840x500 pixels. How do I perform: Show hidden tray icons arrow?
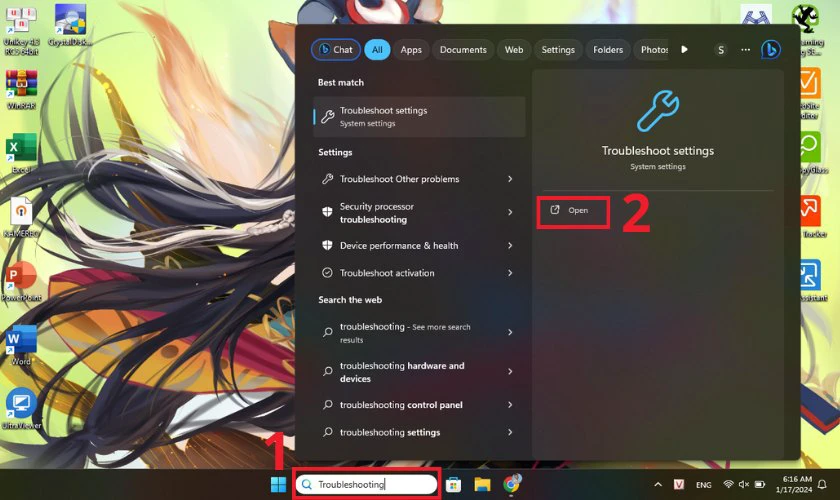coord(658,485)
